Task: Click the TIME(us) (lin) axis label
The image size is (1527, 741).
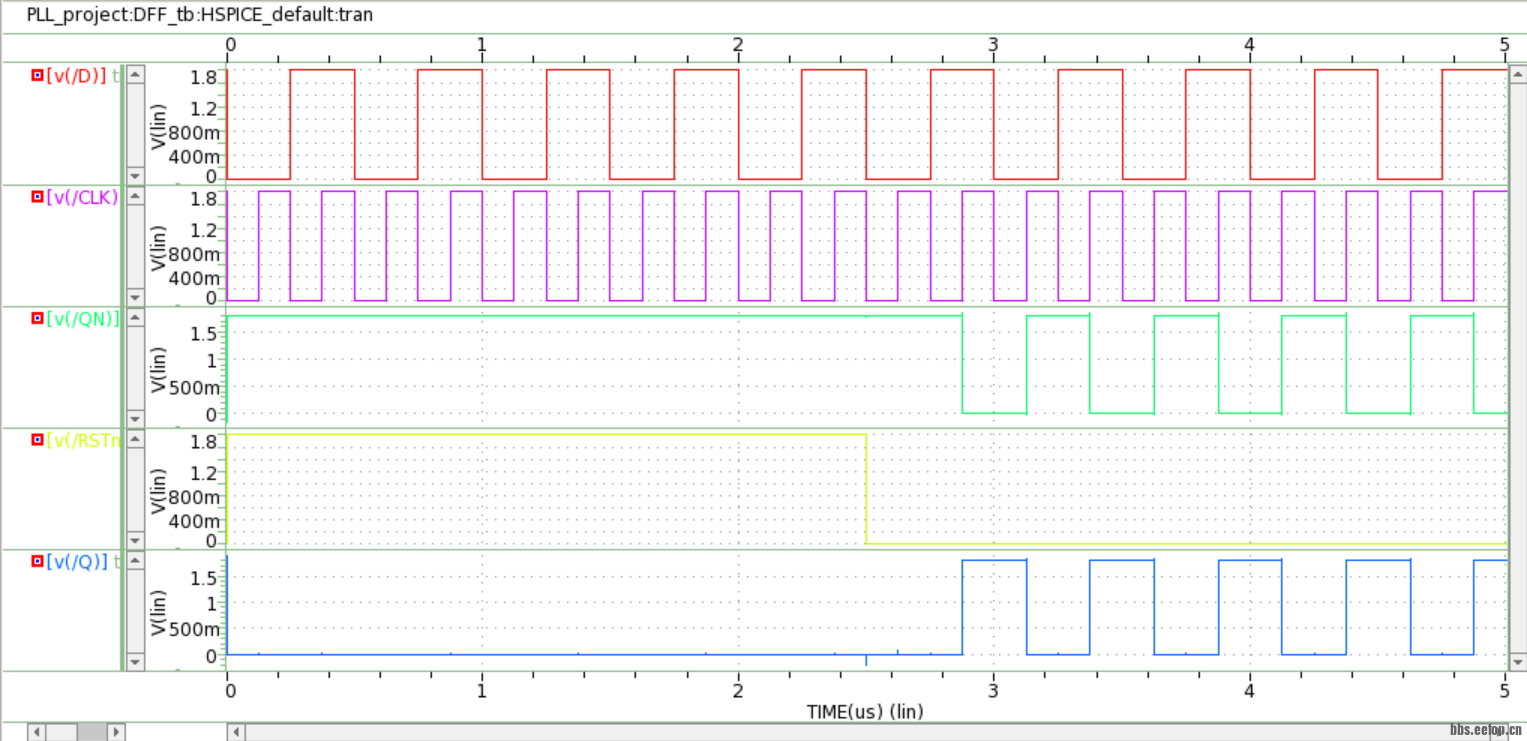Action: pos(865,711)
